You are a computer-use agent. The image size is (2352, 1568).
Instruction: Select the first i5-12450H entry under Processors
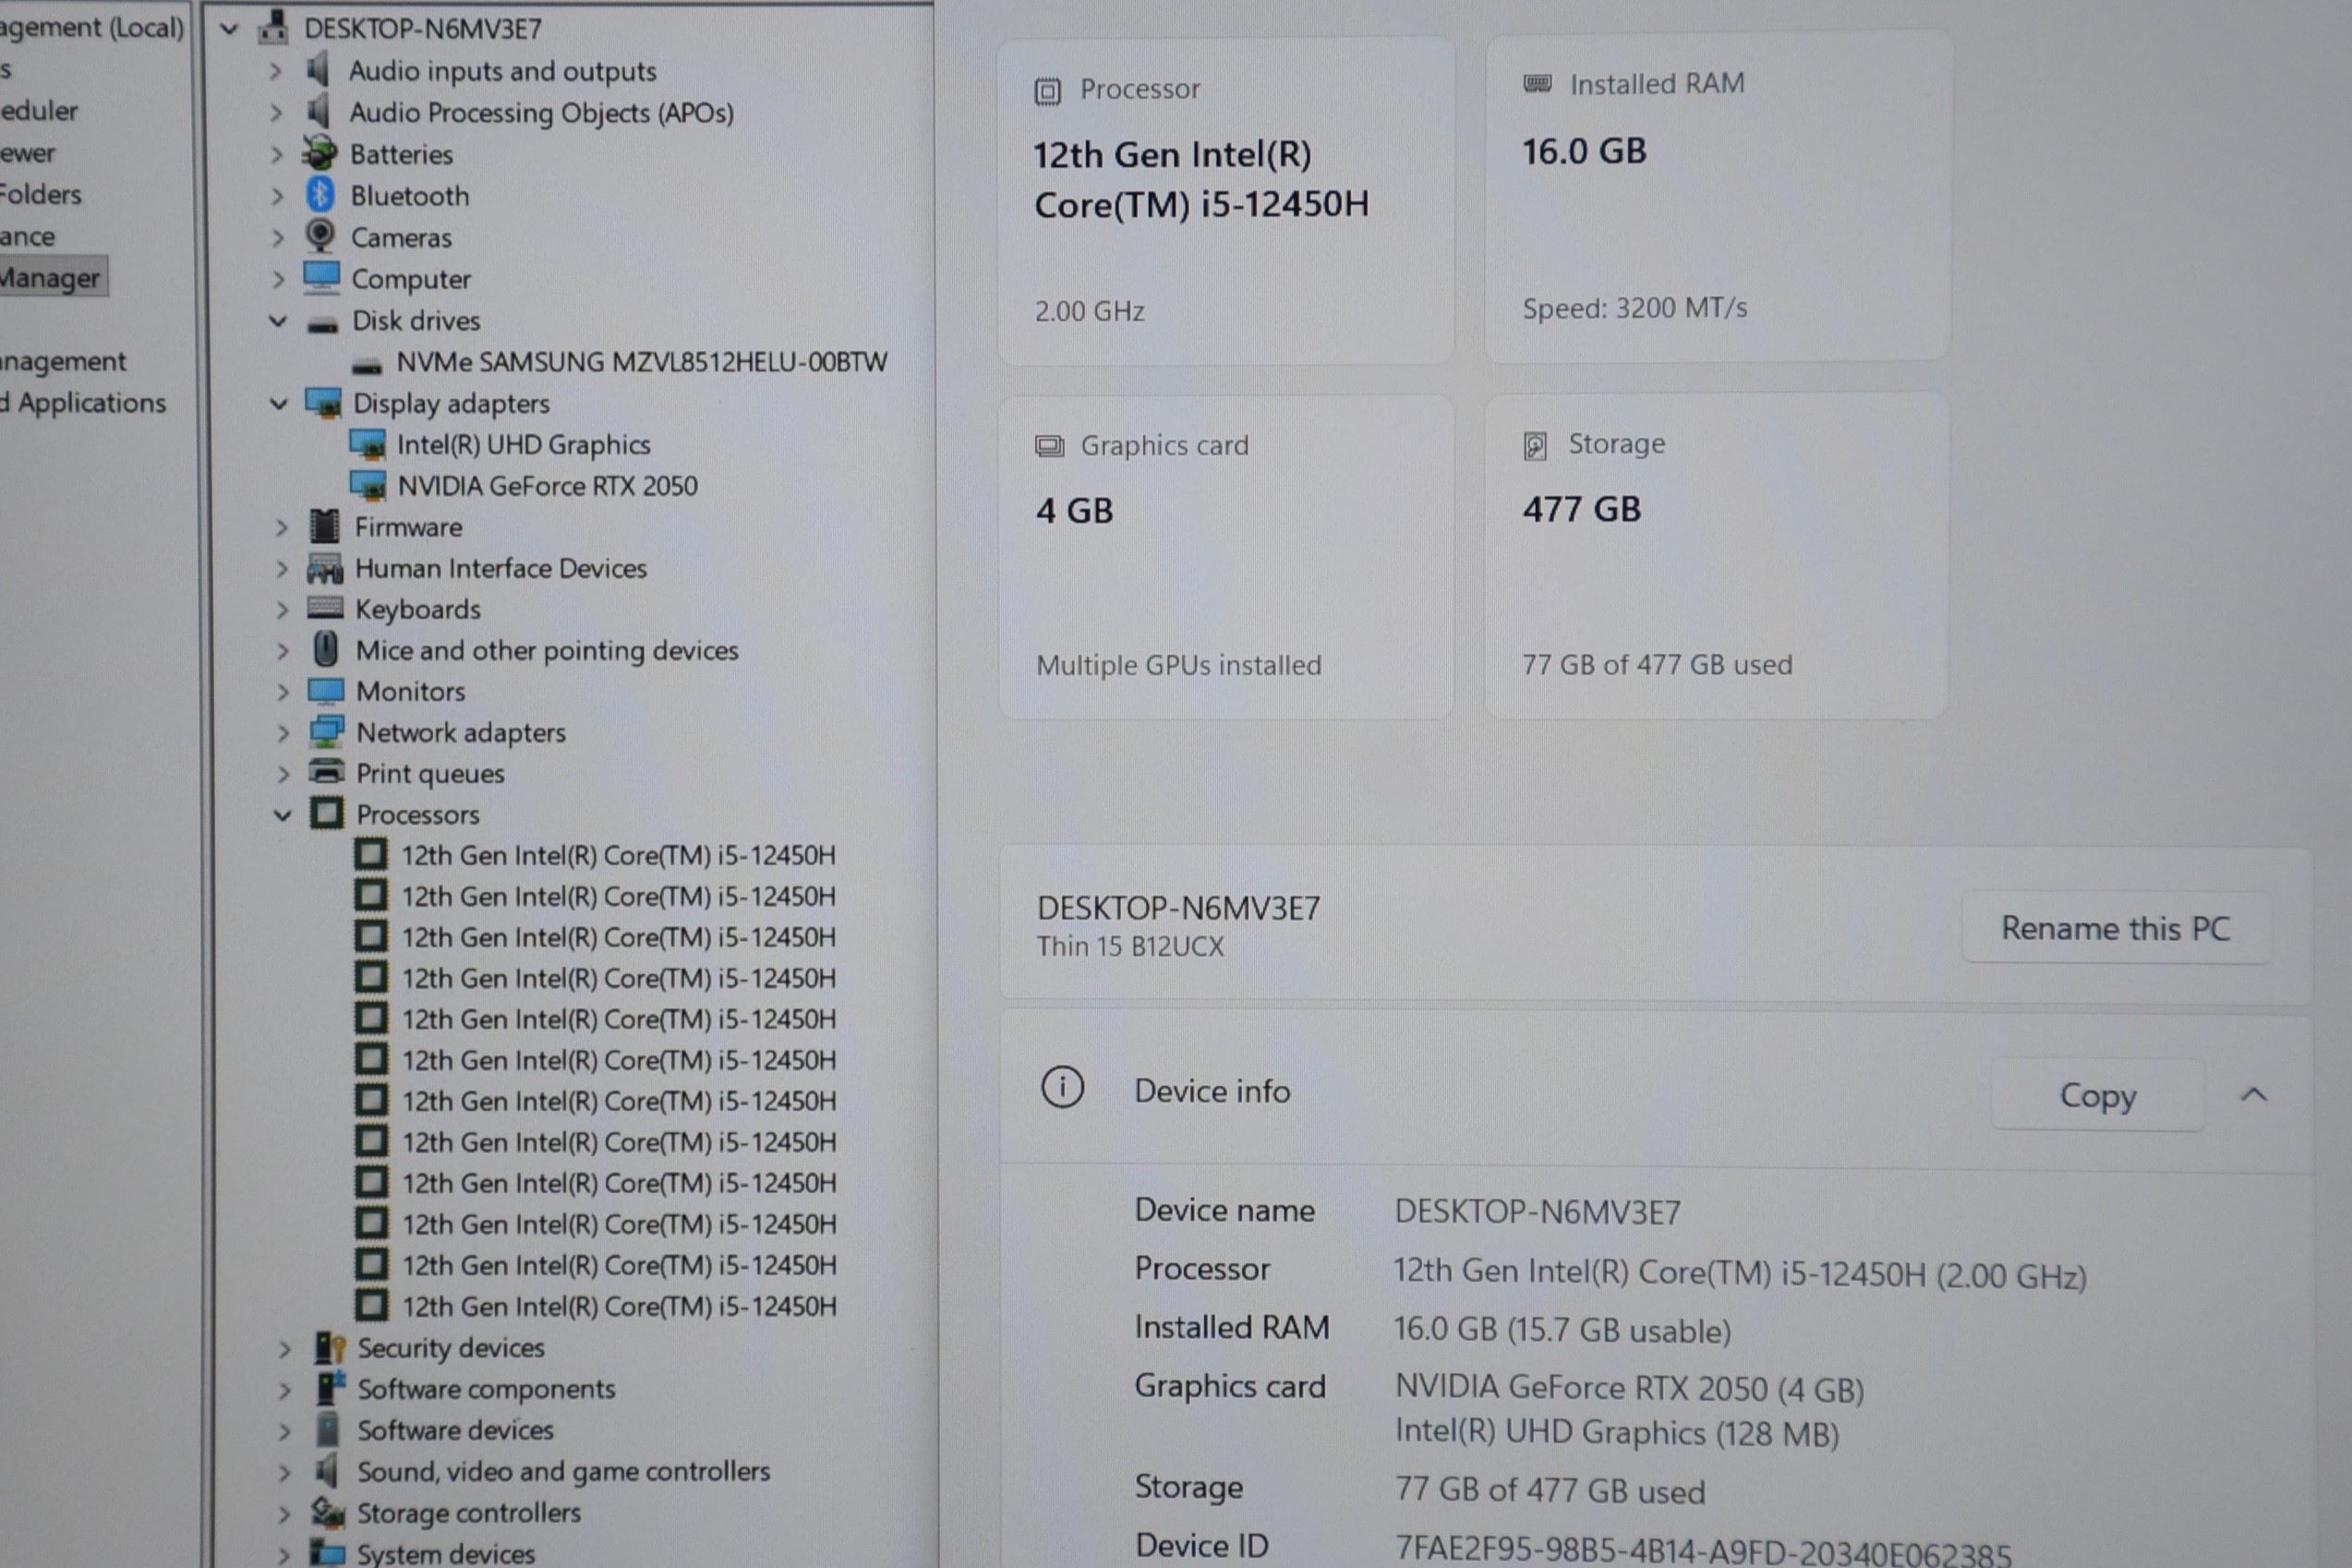click(x=618, y=855)
